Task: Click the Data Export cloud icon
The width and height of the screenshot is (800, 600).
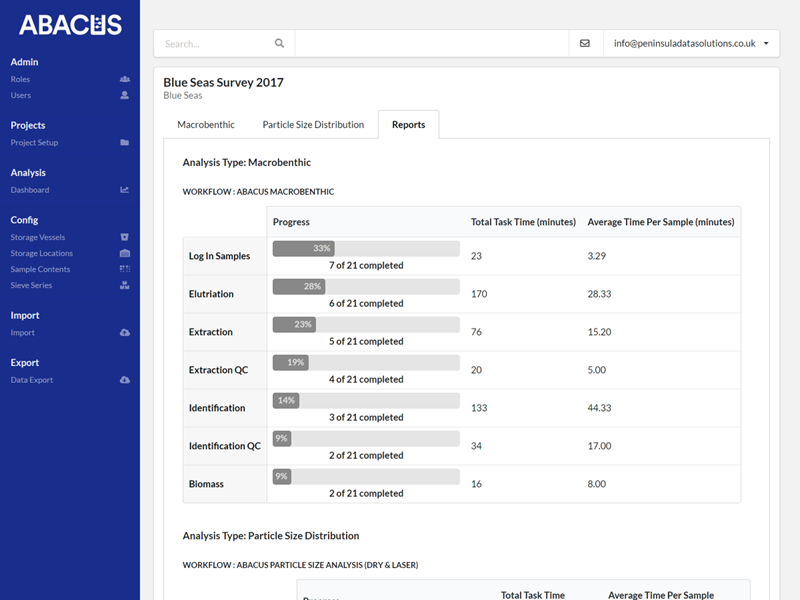Action: pyautogui.click(x=123, y=379)
